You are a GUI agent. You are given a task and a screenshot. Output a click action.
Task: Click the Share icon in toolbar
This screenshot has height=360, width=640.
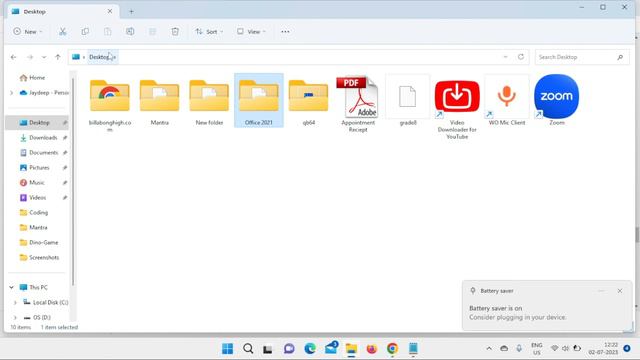point(152,31)
